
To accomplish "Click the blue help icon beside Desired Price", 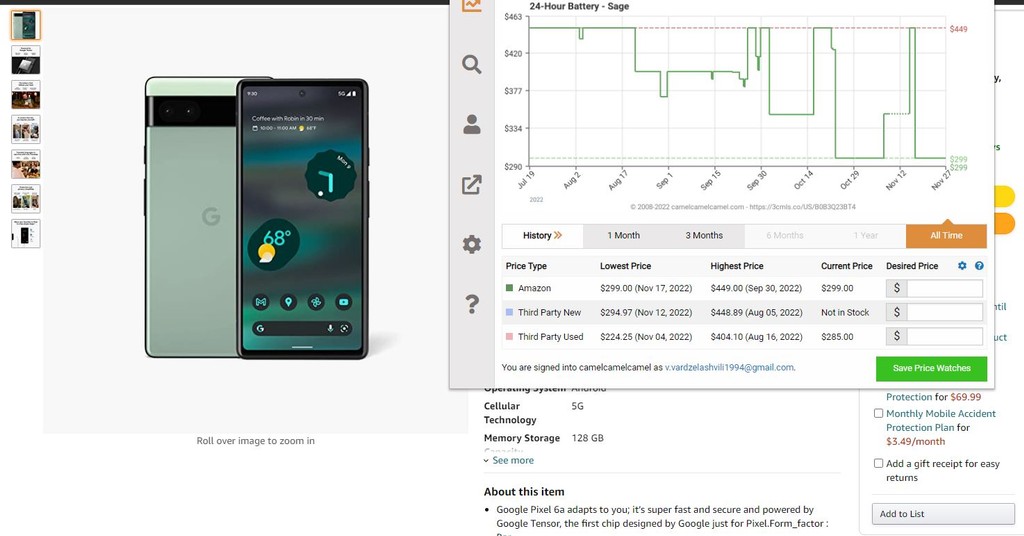I will click(x=979, y=266).
